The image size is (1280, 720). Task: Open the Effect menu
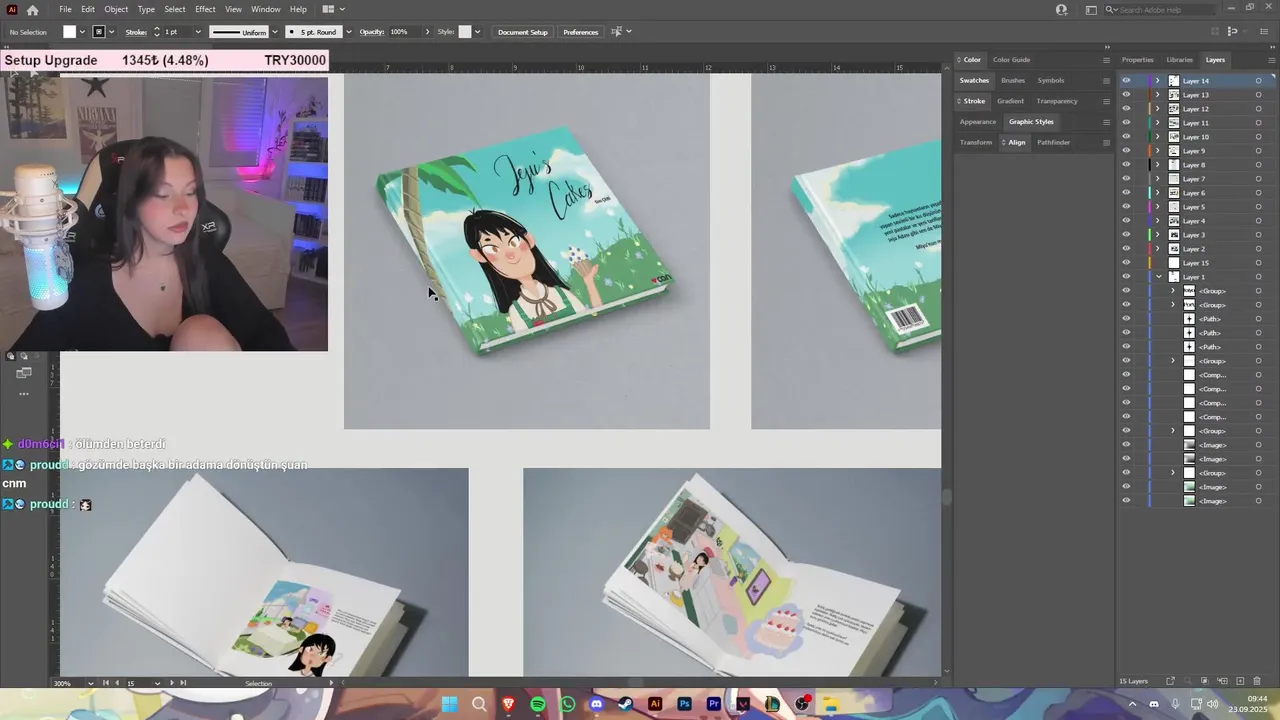coord(205,9)
